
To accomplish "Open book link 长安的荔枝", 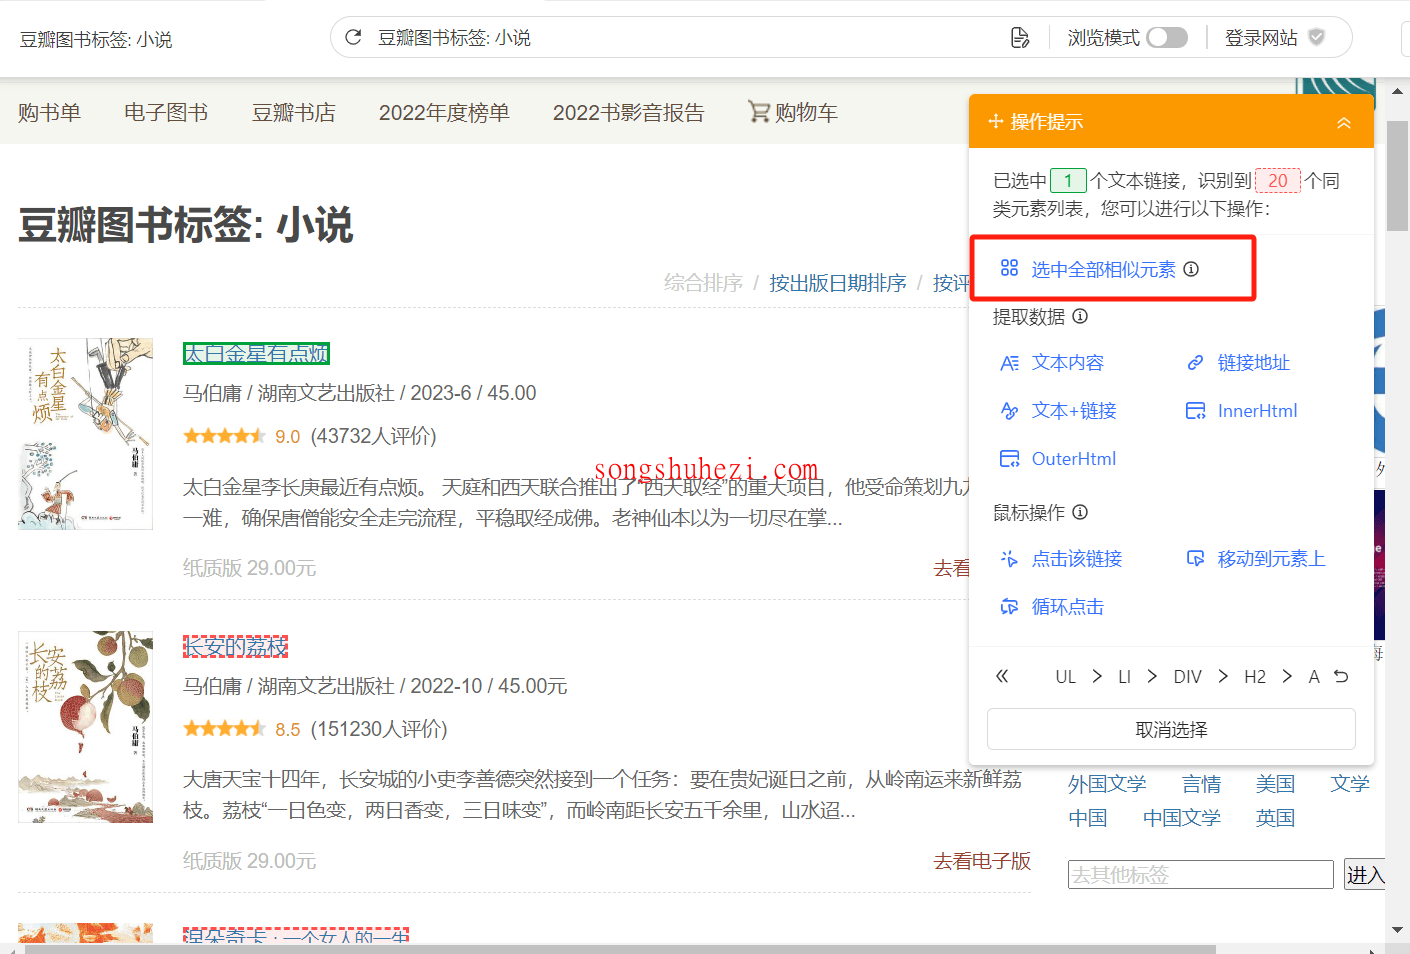I will 235,647.
